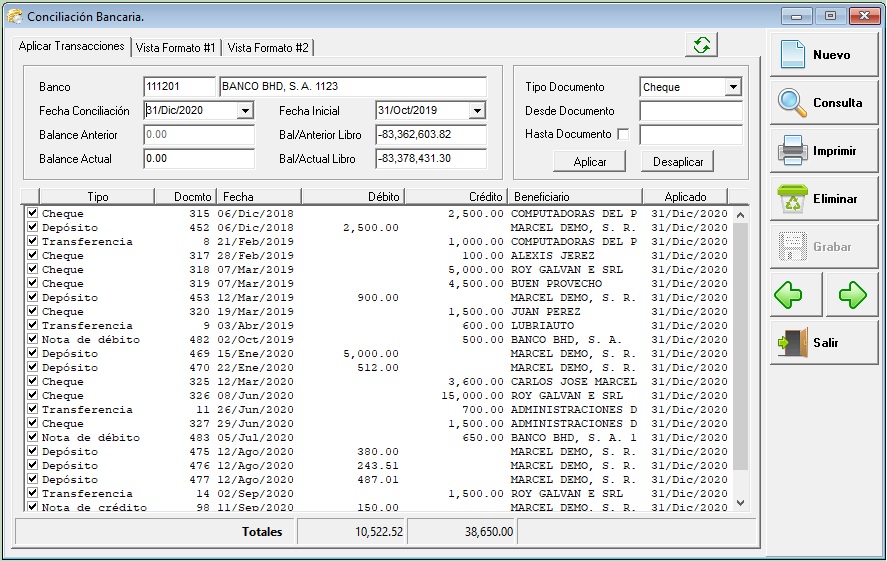
Task: Click the green refresh icon button
Action: [702, 45]
